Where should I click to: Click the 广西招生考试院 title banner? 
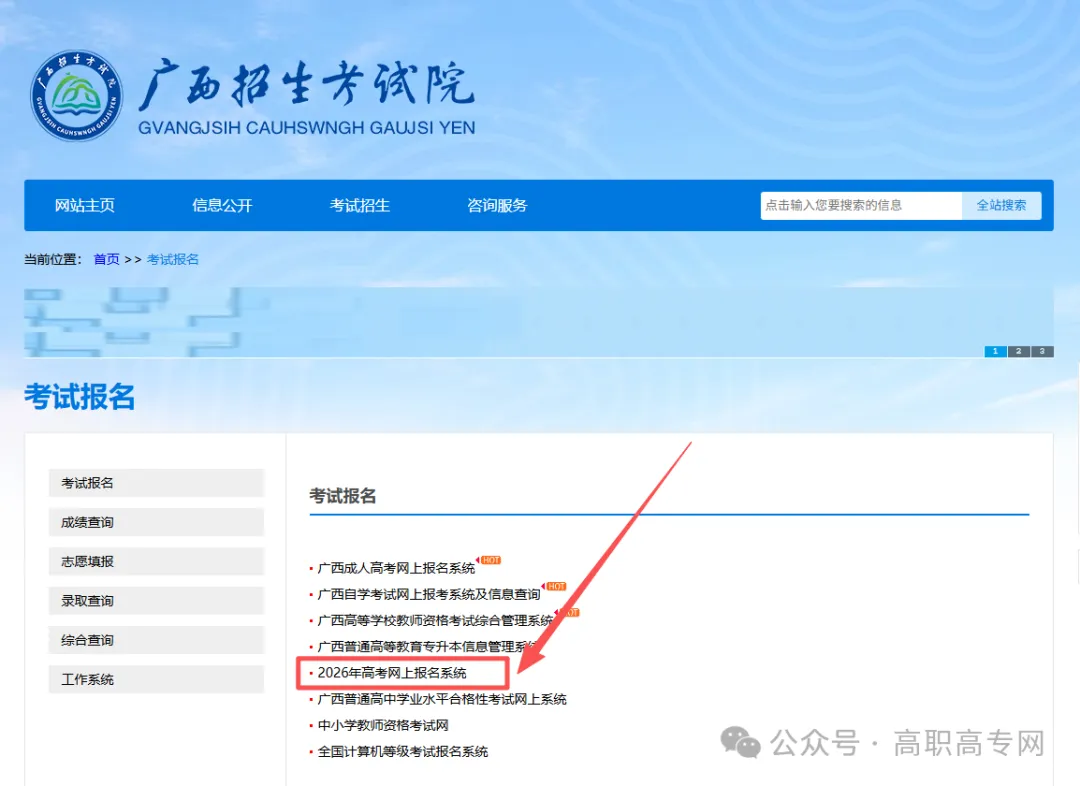(x=307, y=96)
